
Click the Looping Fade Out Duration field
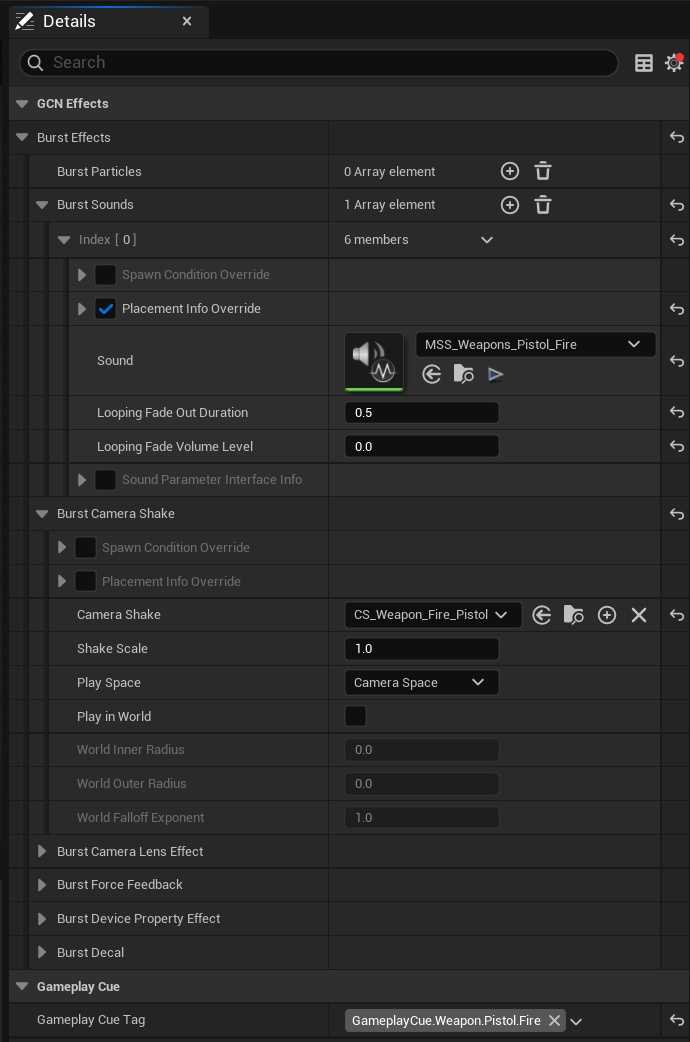click(x=421, y=413)
